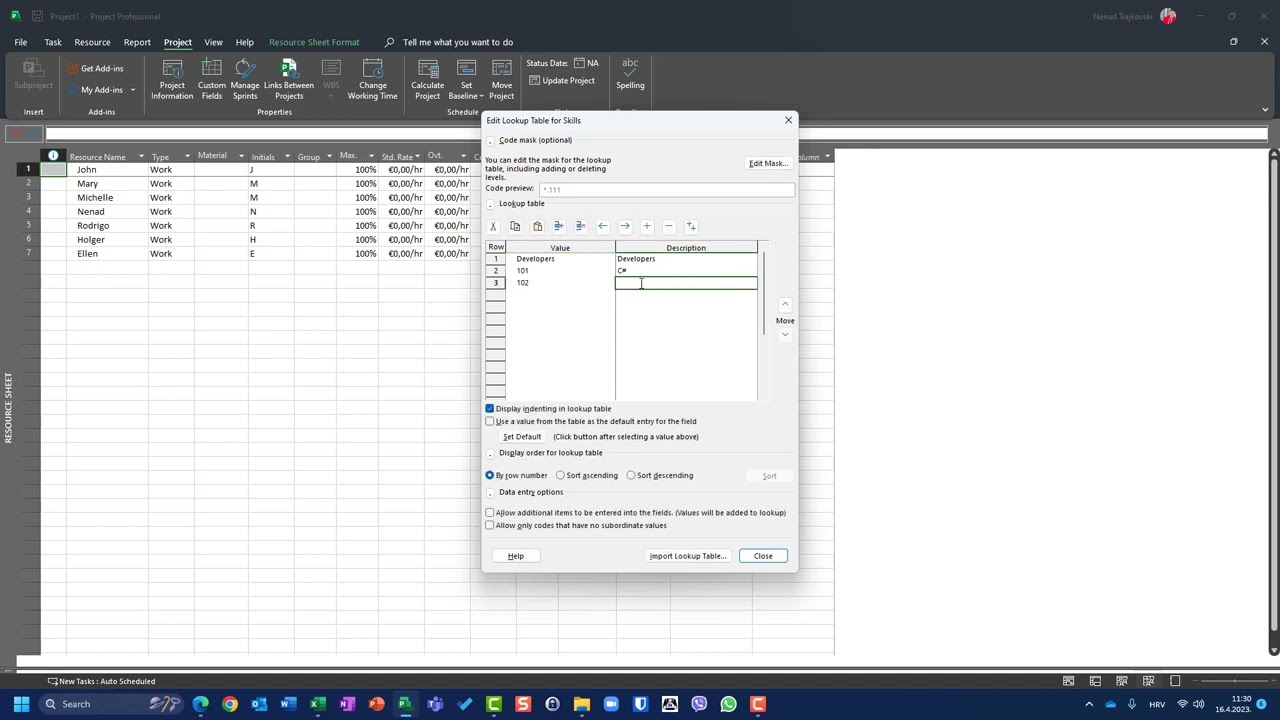Open the Initials column filter dropdown
The height and width of the screenshot is (720, 1280).
[287, 157]
